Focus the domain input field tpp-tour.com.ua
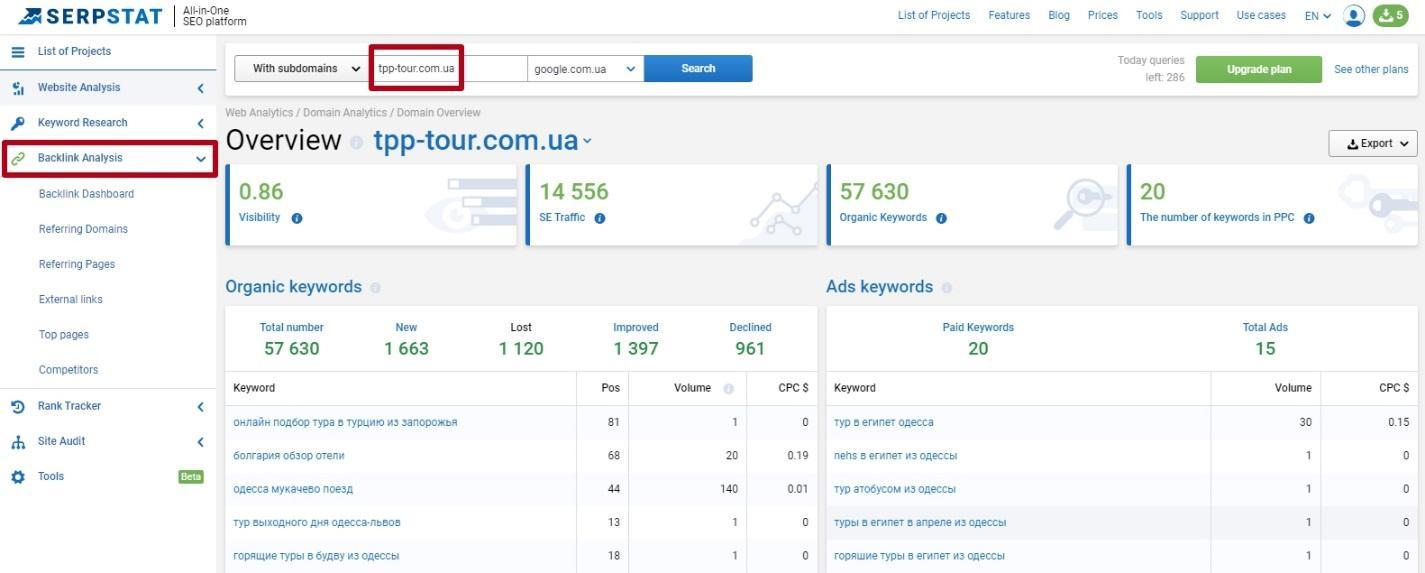 coord(449,69)
